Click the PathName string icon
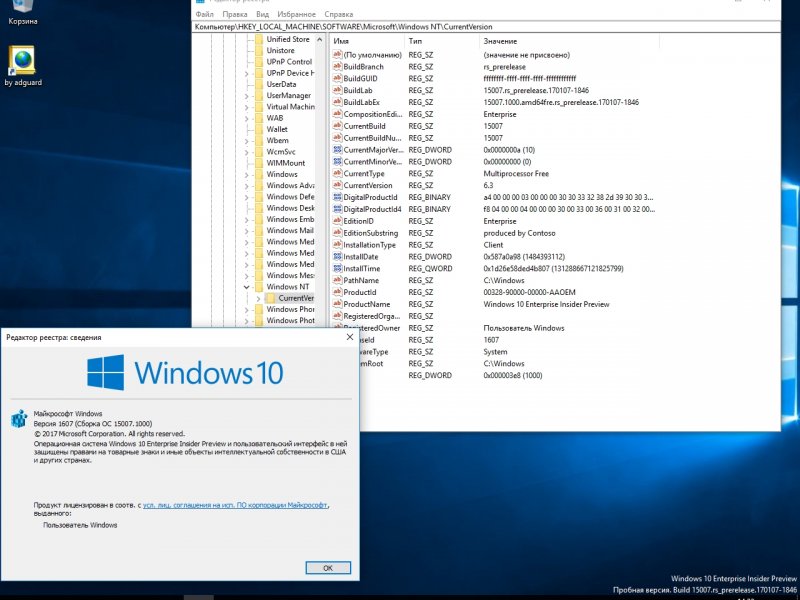Viewport: 800px width, 600px height. point(337,280)
